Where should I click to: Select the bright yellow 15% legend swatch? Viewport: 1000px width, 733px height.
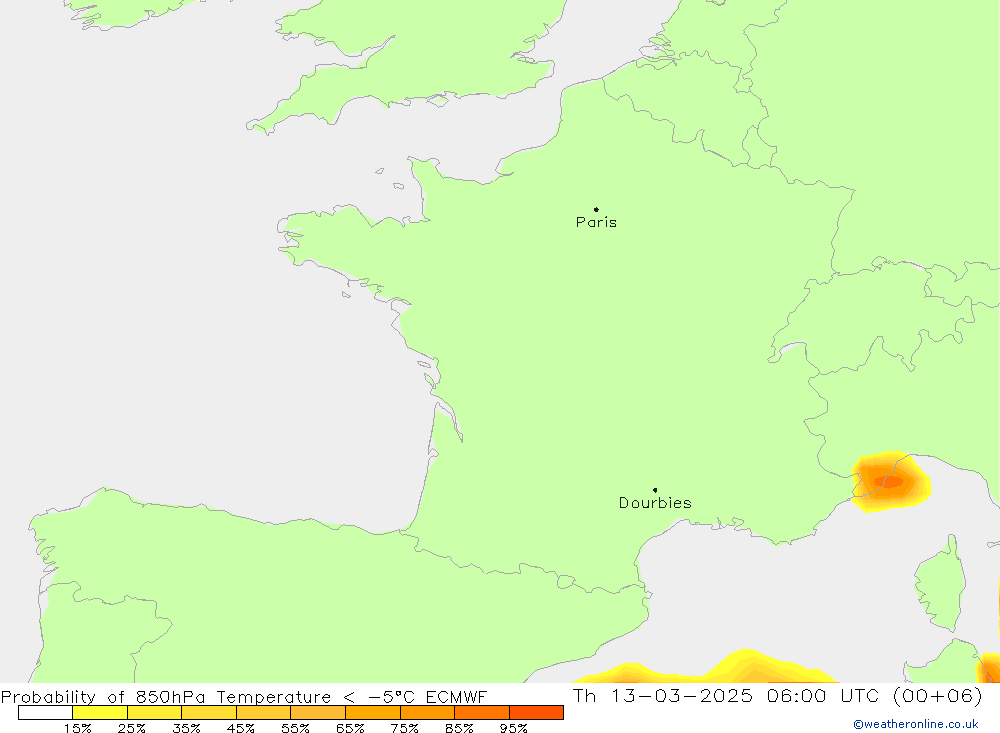[x=100, y=713]
